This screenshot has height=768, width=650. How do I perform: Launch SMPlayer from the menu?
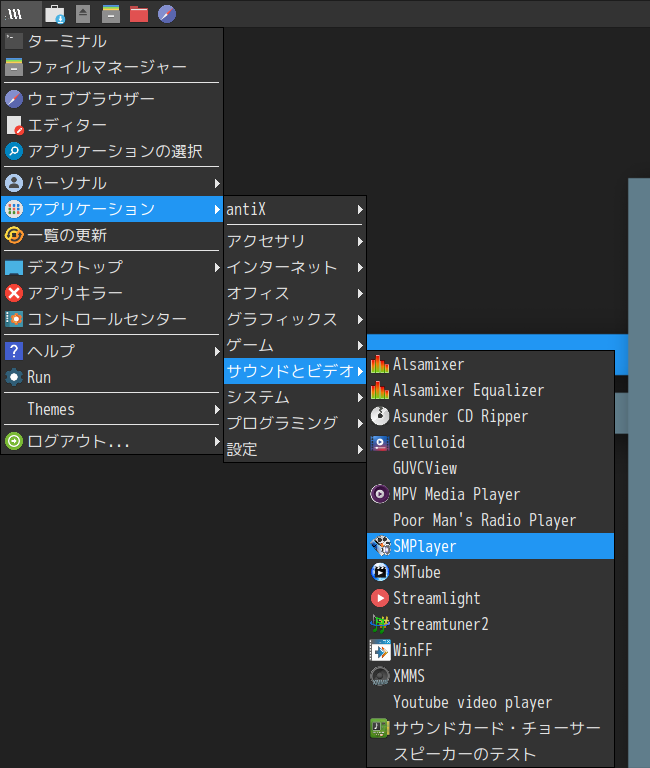click(x=490, y=546)
